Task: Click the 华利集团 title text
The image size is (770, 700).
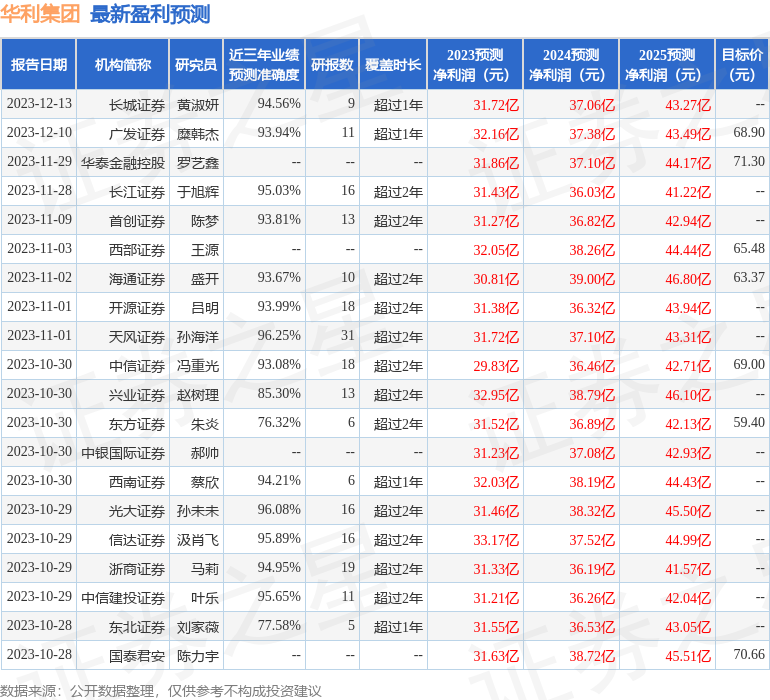Action: pyautogui.click(x=40, y=14)
